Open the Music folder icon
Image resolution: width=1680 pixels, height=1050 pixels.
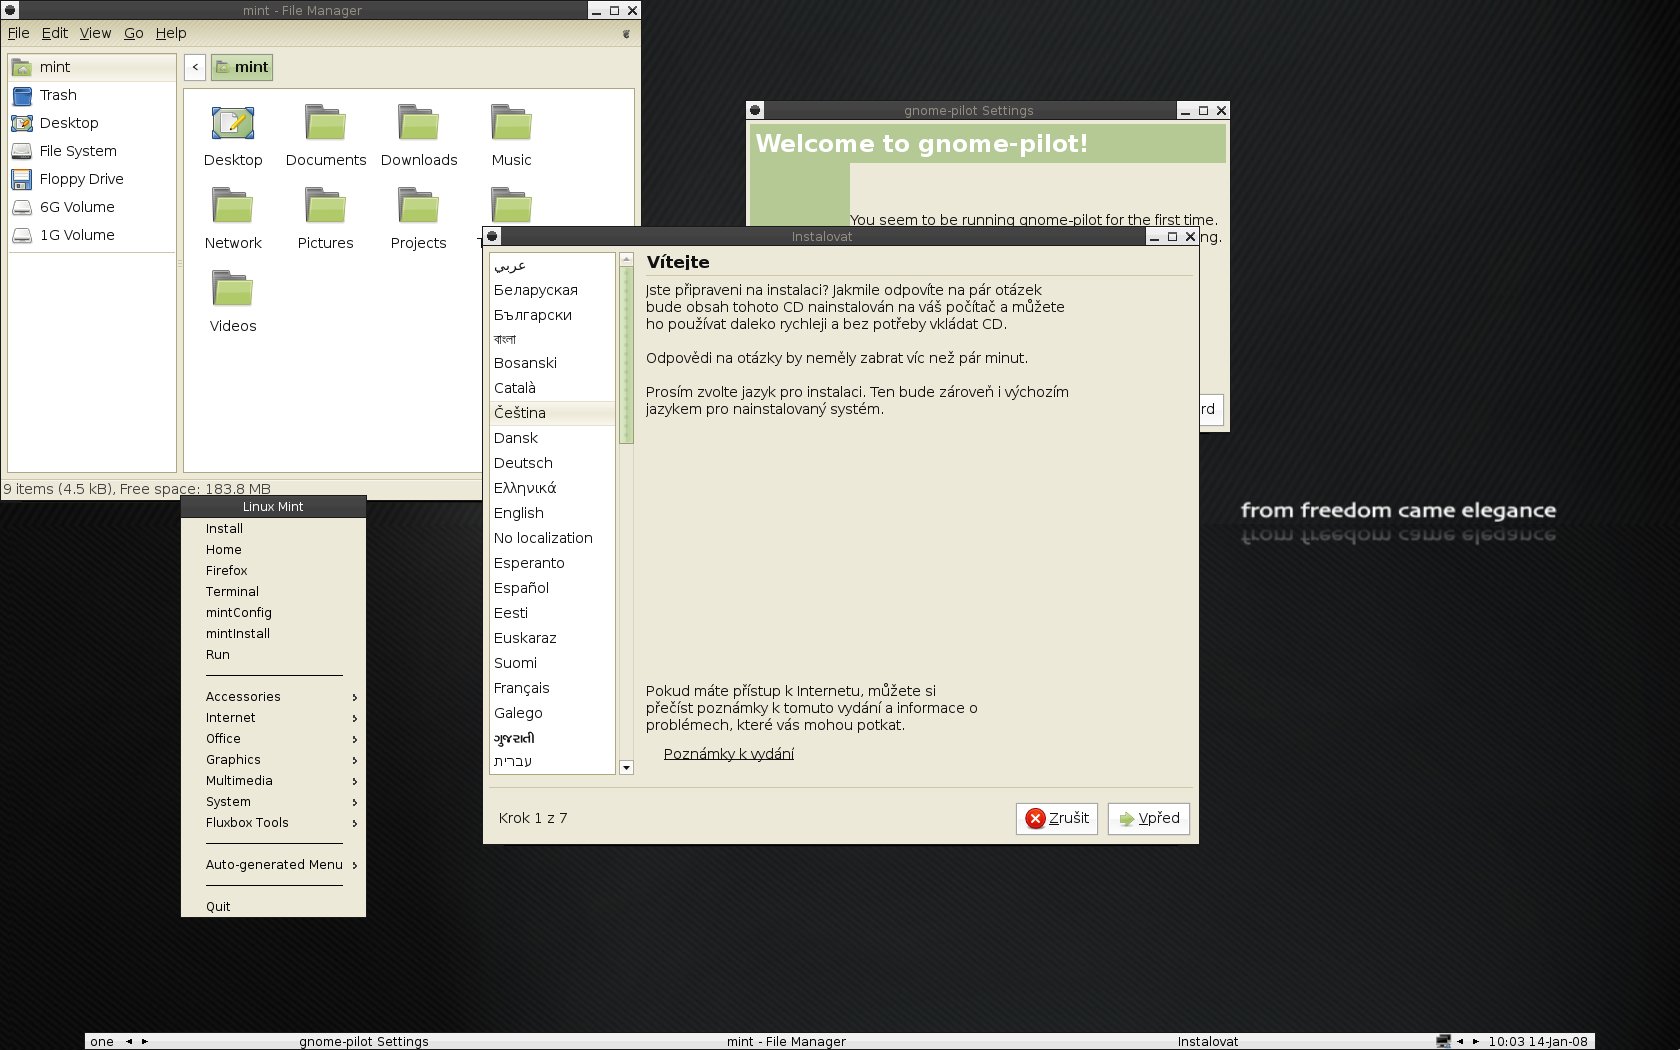click(511, 123)
